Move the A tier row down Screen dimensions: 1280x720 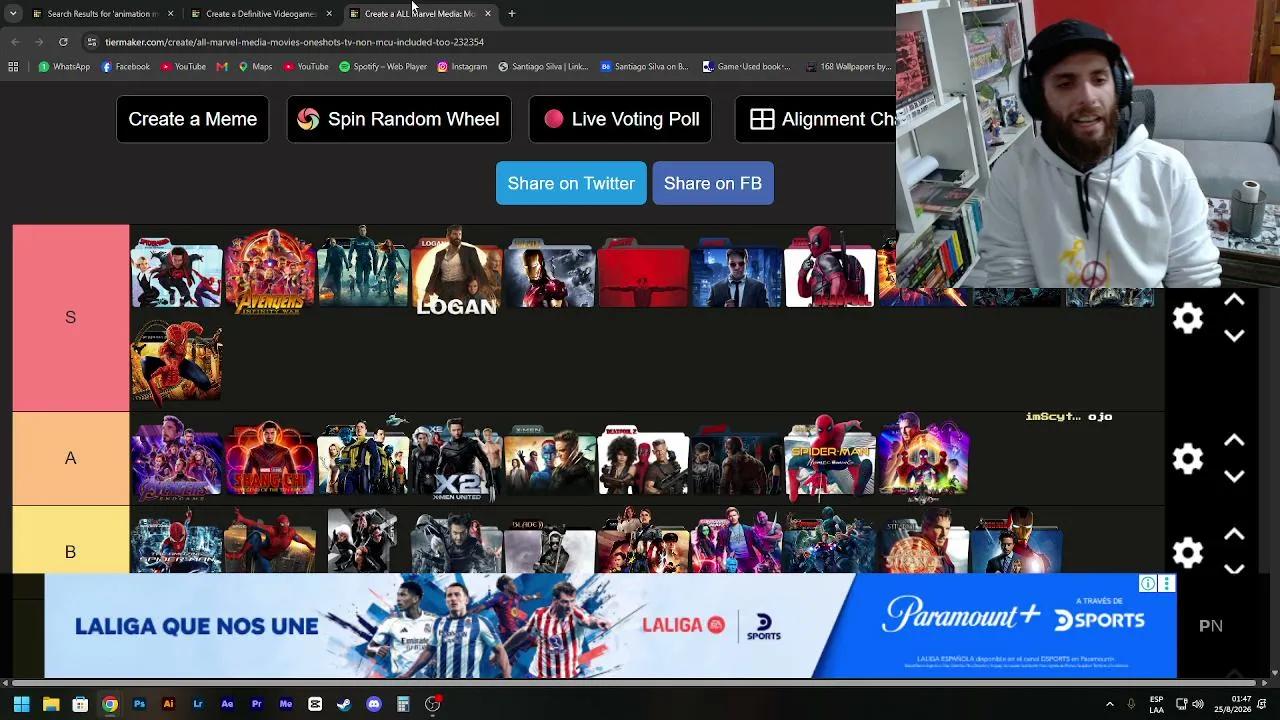1234,476
